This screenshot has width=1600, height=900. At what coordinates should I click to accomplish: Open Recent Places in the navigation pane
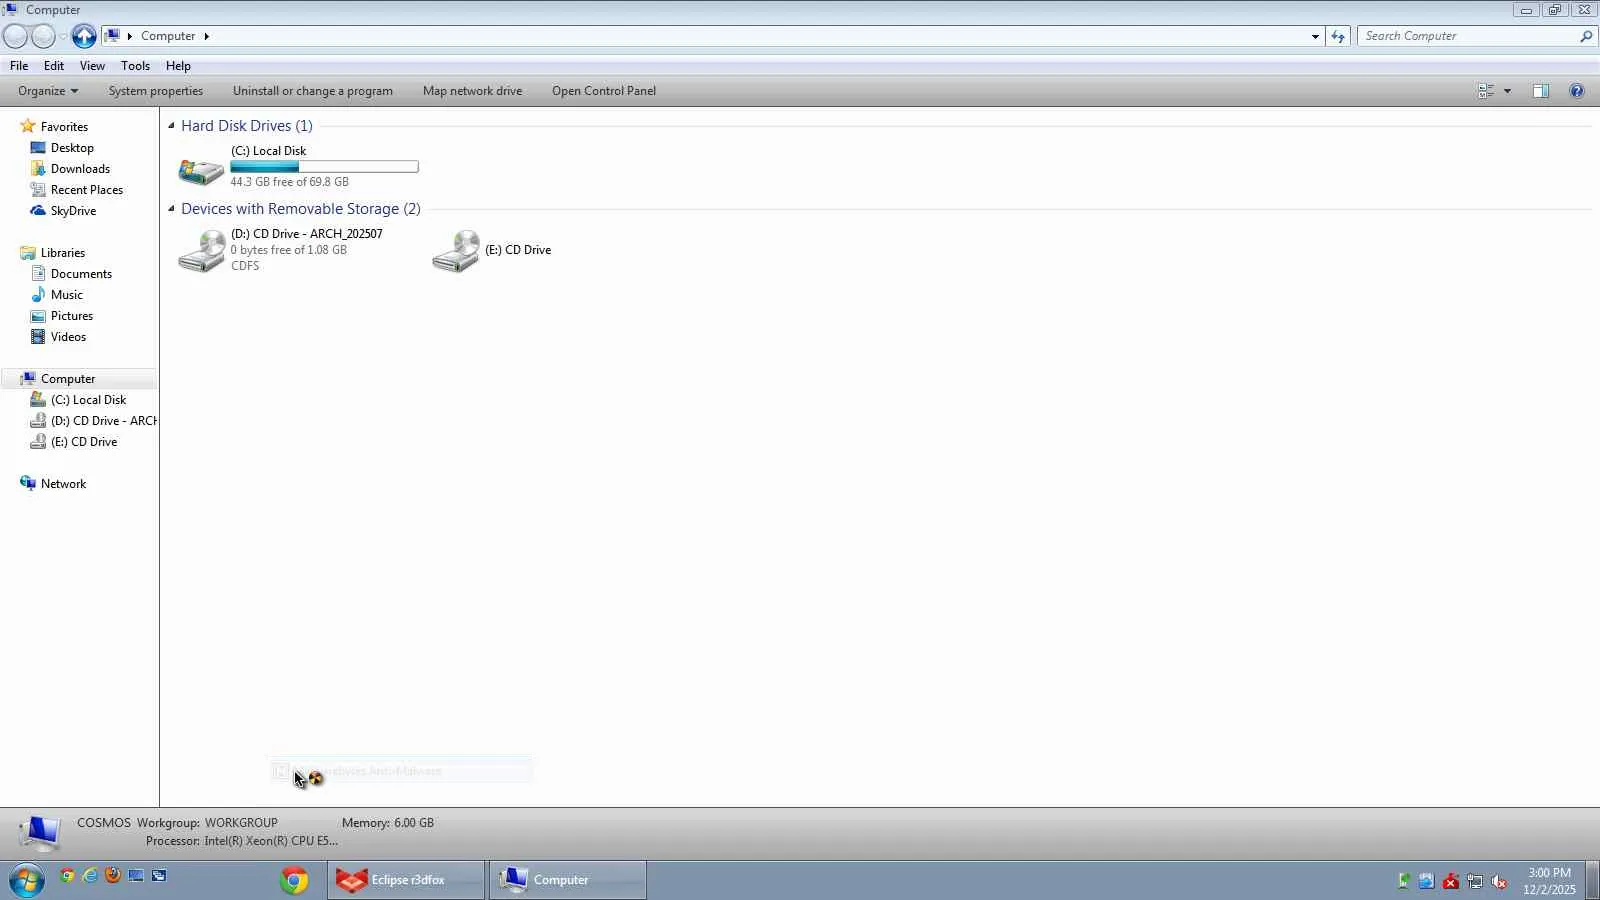tap(87, 190)
